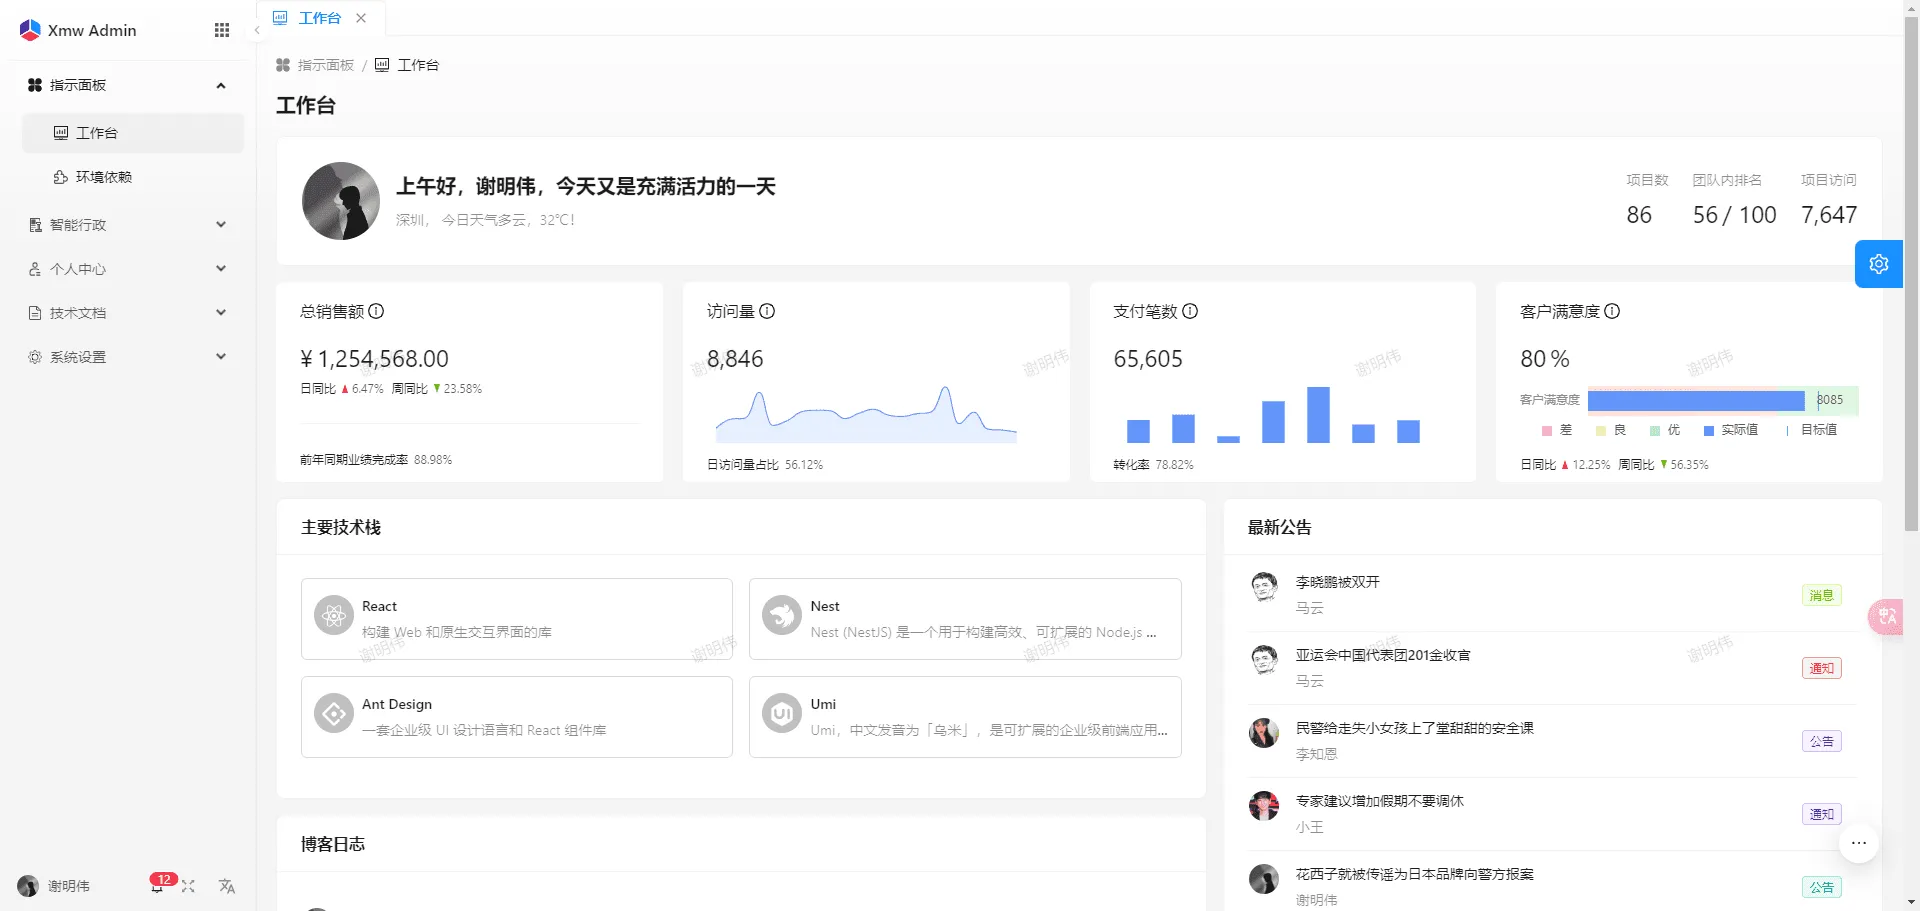
Task: Click the pink 差 legend swatch
Action: 1547,431
